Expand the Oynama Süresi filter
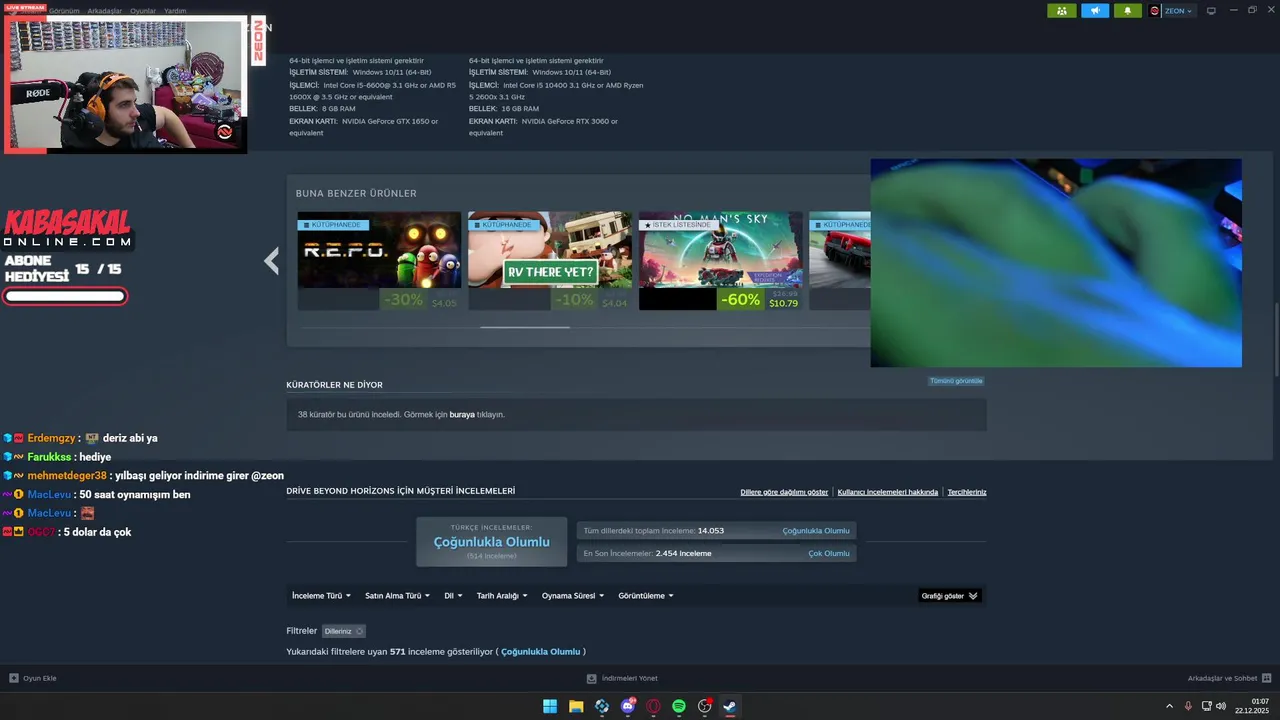The height and width of the screenshot is (720, 1280). pyautogui.click(x=572, y=596)
